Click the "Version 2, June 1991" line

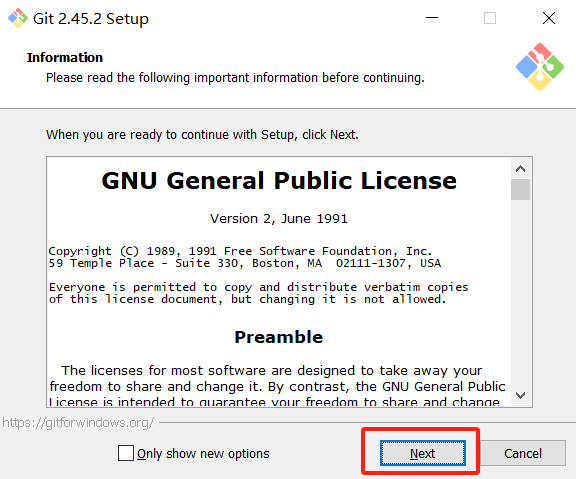point(279,219)
